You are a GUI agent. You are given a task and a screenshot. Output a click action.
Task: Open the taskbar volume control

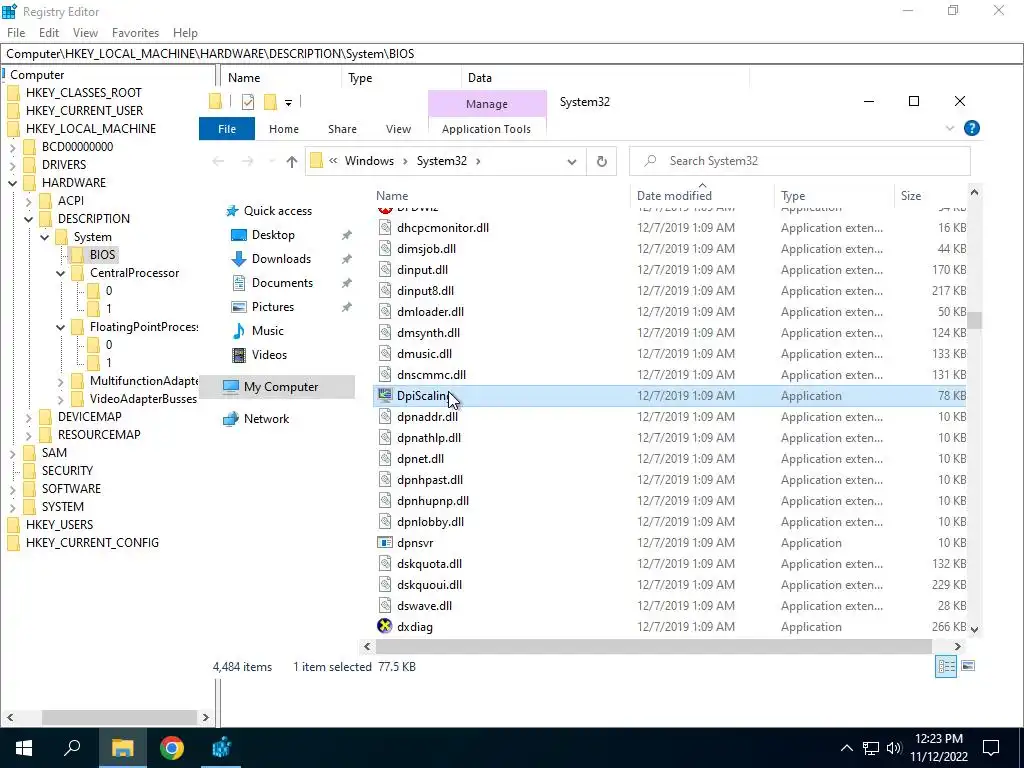pos(894,748)
